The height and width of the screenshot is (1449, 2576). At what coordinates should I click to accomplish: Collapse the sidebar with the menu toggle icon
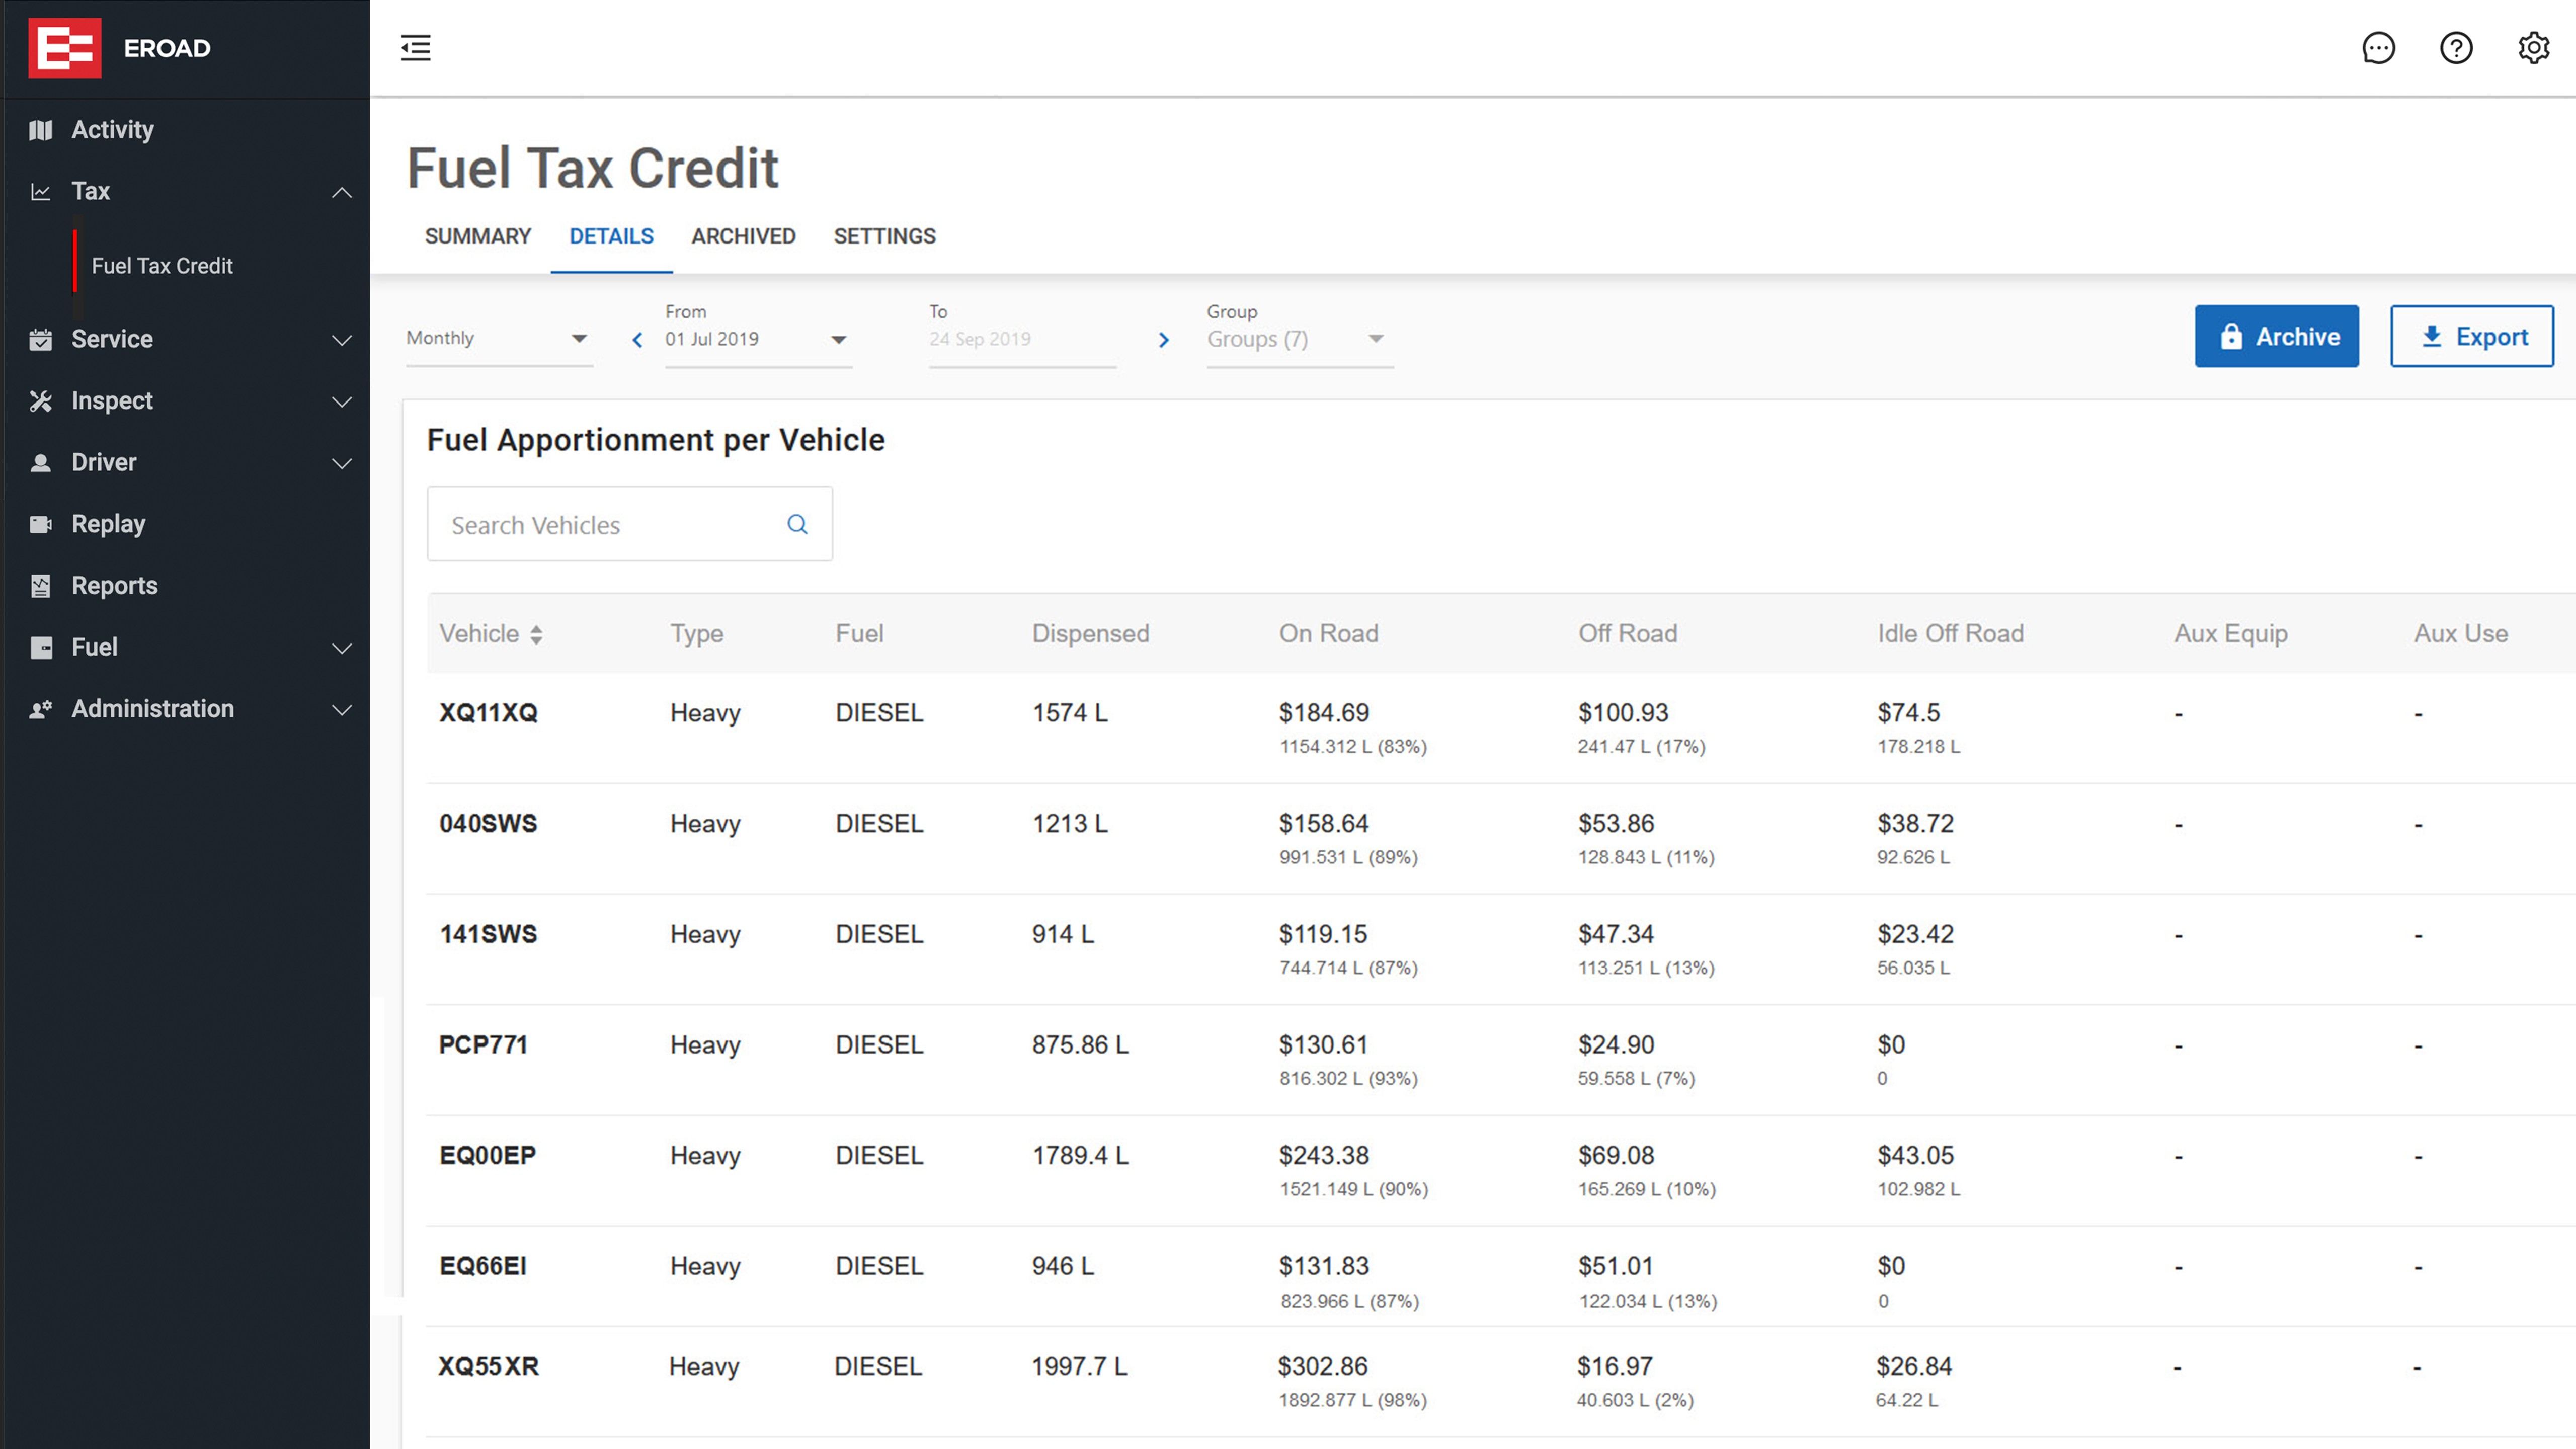point(416,48)
